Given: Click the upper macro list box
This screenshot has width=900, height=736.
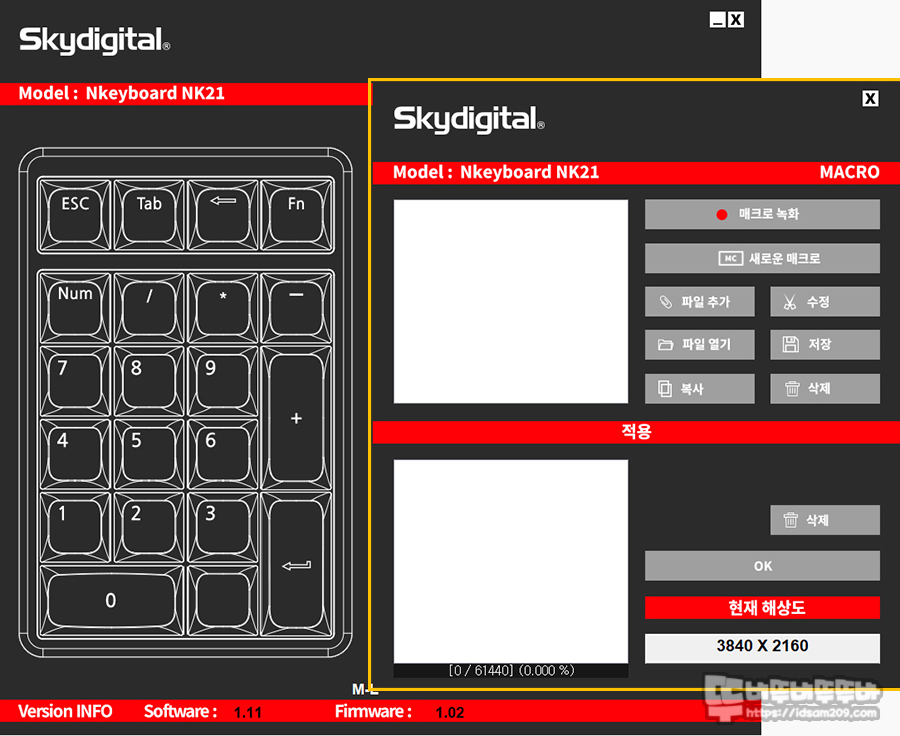Looking at the screenshot, I should tap(511, 301).
